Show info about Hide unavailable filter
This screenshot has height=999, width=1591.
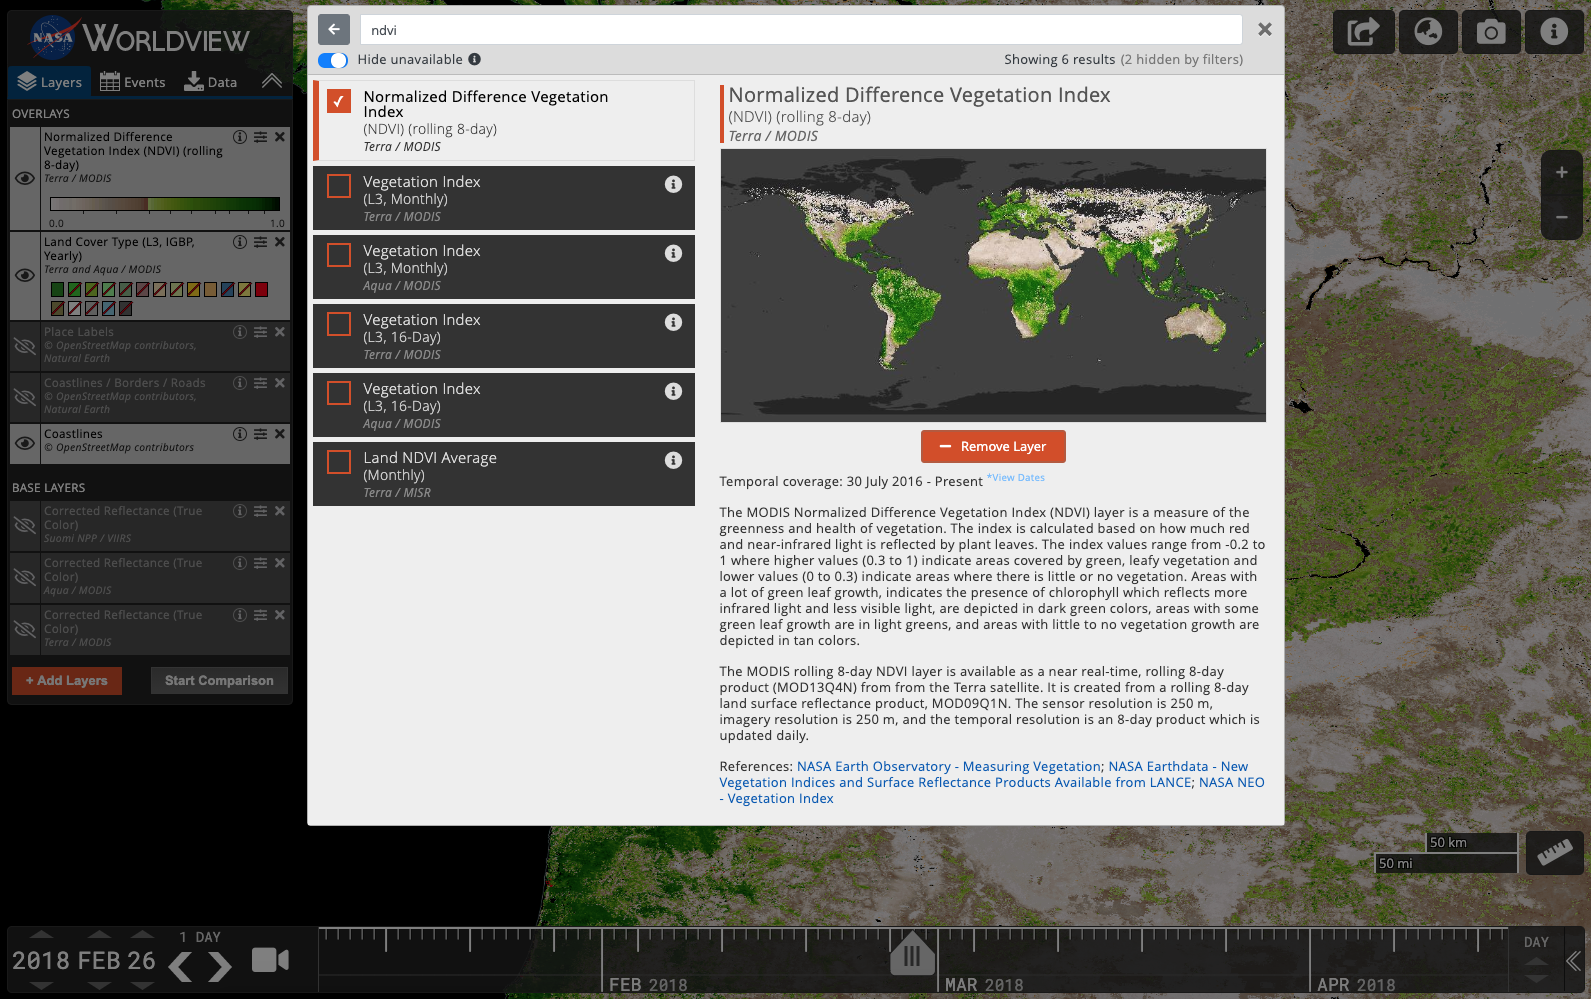click(475, 59)
